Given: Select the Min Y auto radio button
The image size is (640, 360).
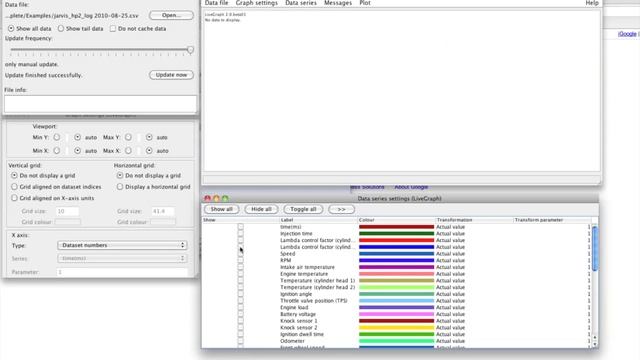Looking at the screenshot, I should [x=78, y=137].
